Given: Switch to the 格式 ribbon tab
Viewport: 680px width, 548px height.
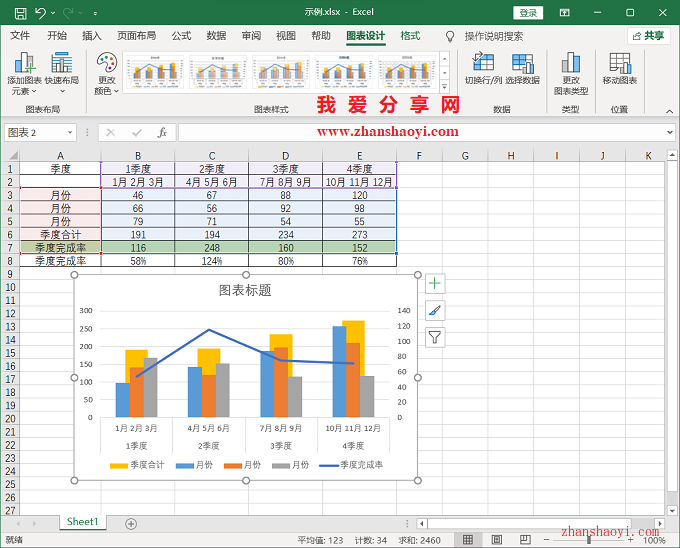Looking at the screenshot, I should [x=410, y=36].
